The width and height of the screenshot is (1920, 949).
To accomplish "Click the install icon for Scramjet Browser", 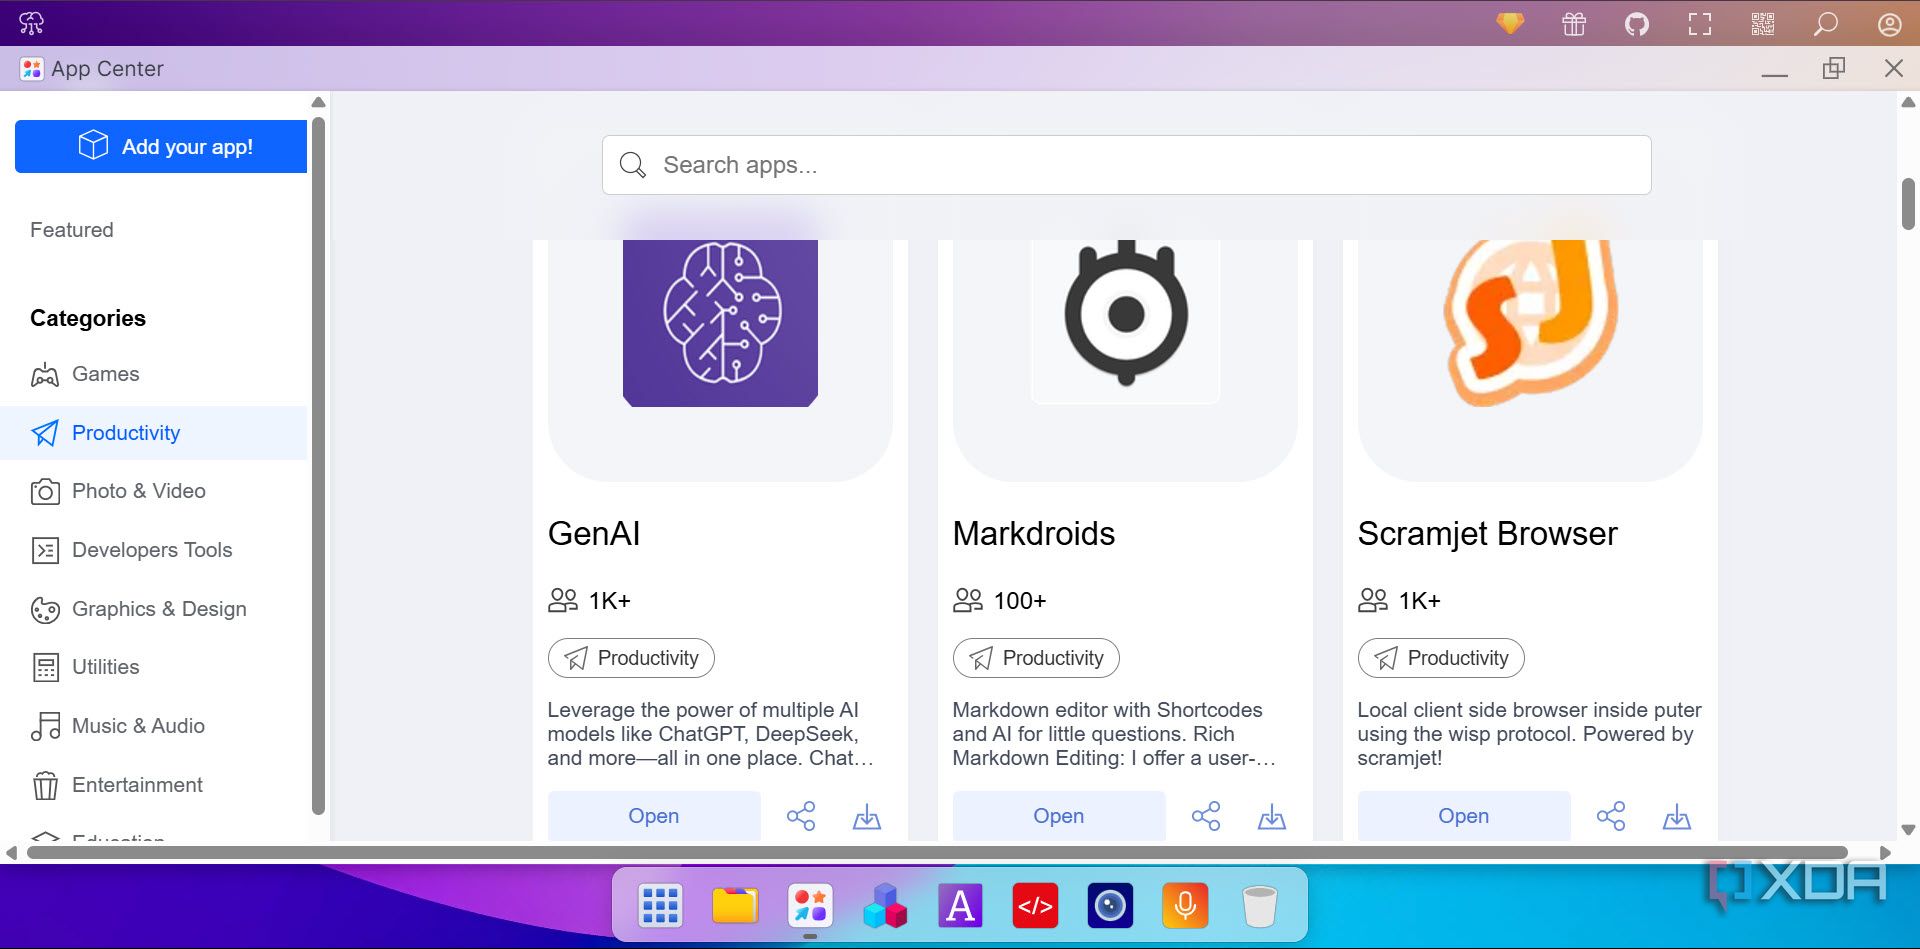I will (x=1677, y=817).
